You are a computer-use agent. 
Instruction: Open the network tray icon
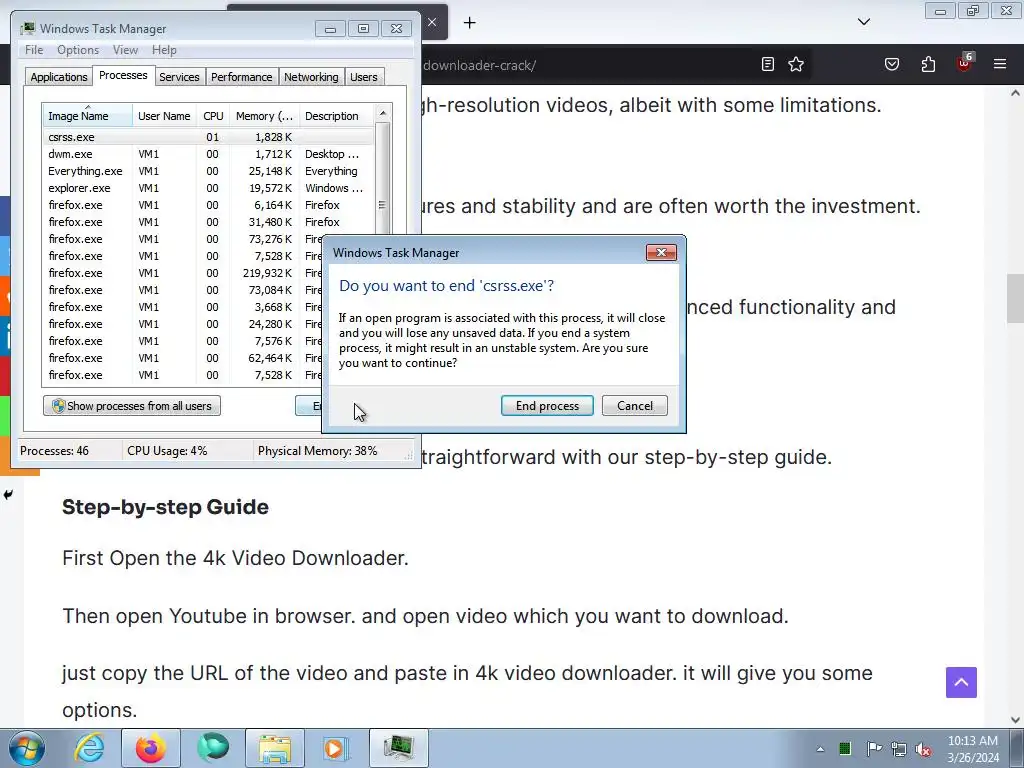[x=899, y=749]
